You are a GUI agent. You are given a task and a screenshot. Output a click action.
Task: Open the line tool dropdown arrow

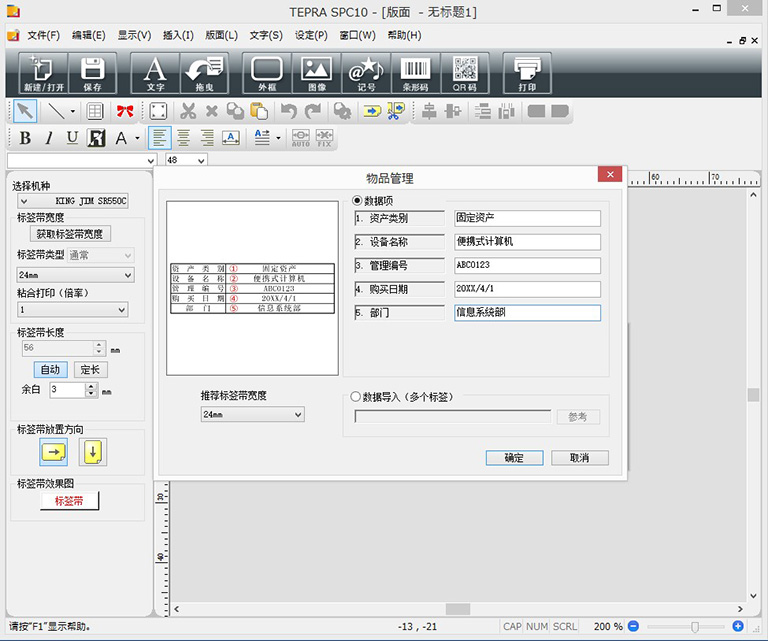click(73, 112)
